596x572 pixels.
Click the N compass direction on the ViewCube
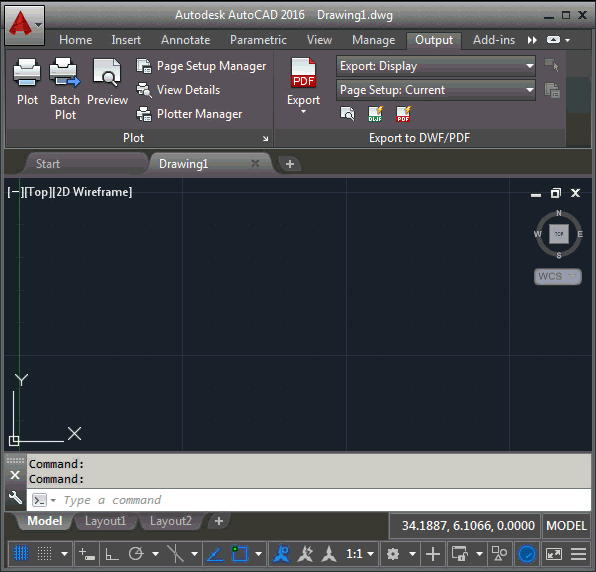tap(559, 213)
